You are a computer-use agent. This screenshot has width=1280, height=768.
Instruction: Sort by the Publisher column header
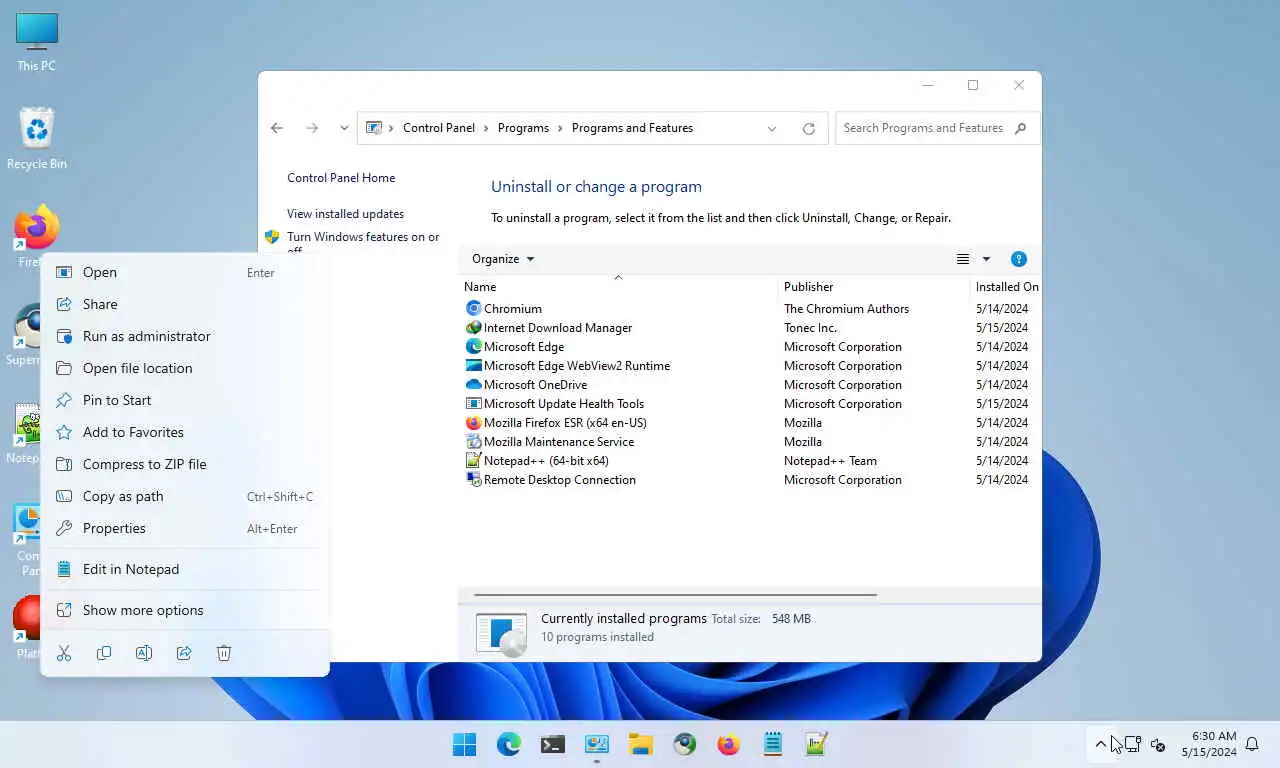point(873,287)
